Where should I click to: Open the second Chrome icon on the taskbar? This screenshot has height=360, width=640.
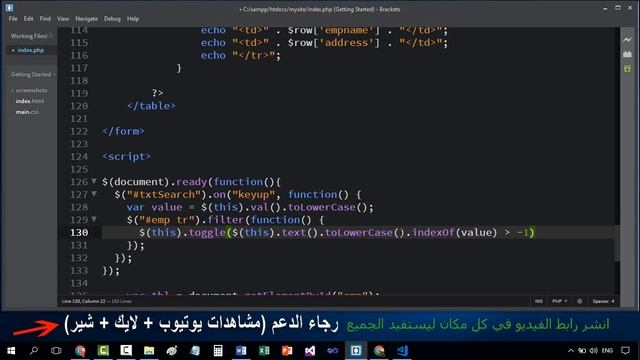click(x=379, y=351)
